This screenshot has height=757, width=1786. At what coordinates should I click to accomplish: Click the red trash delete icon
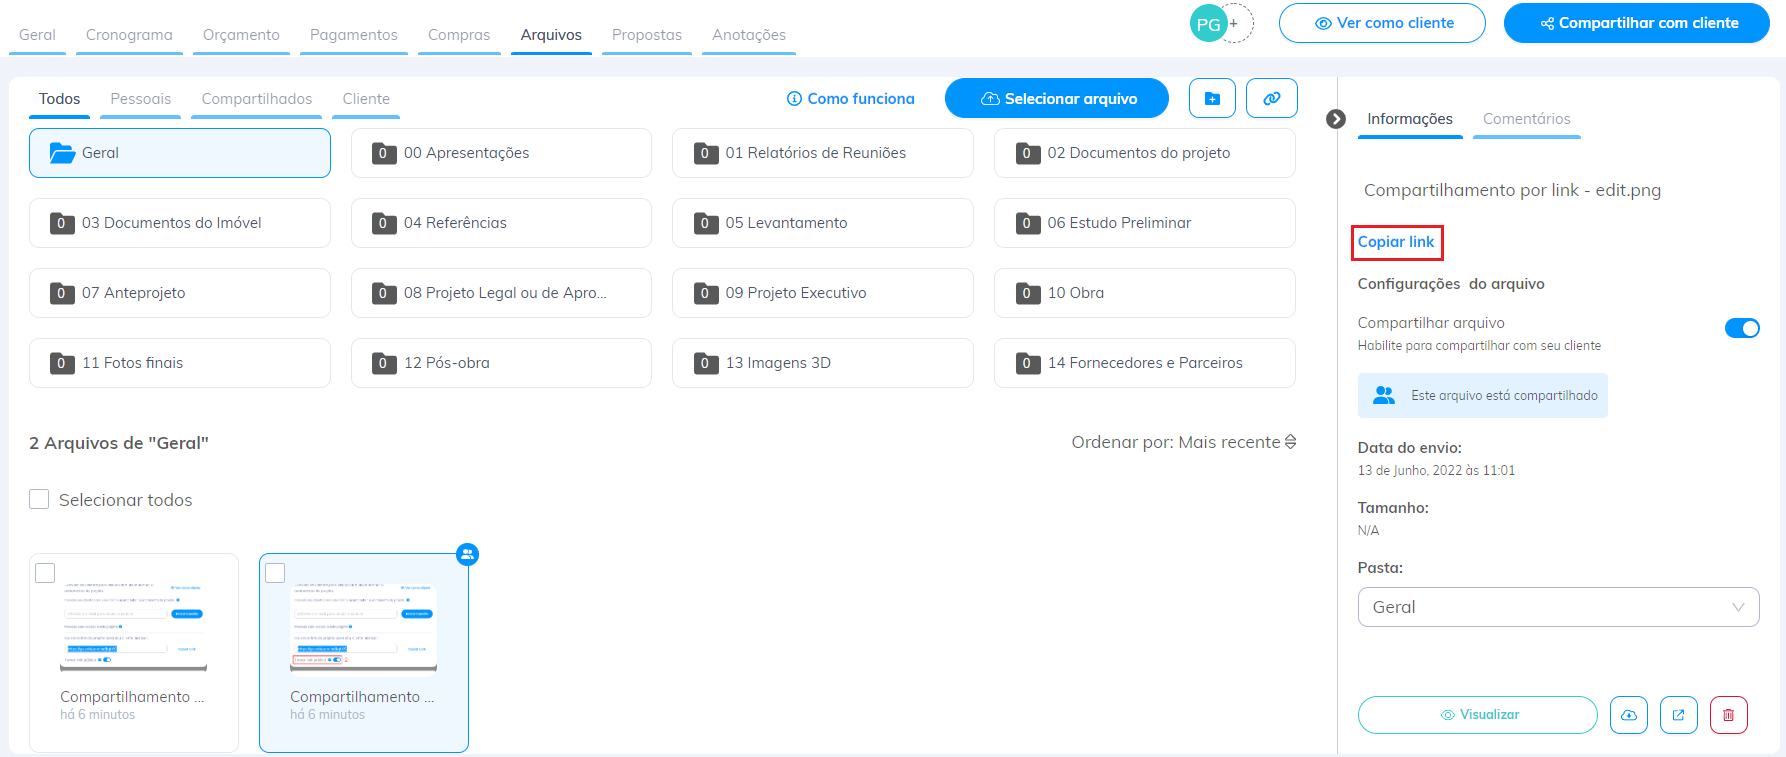pyautogui.click(x=1729, y=715)
